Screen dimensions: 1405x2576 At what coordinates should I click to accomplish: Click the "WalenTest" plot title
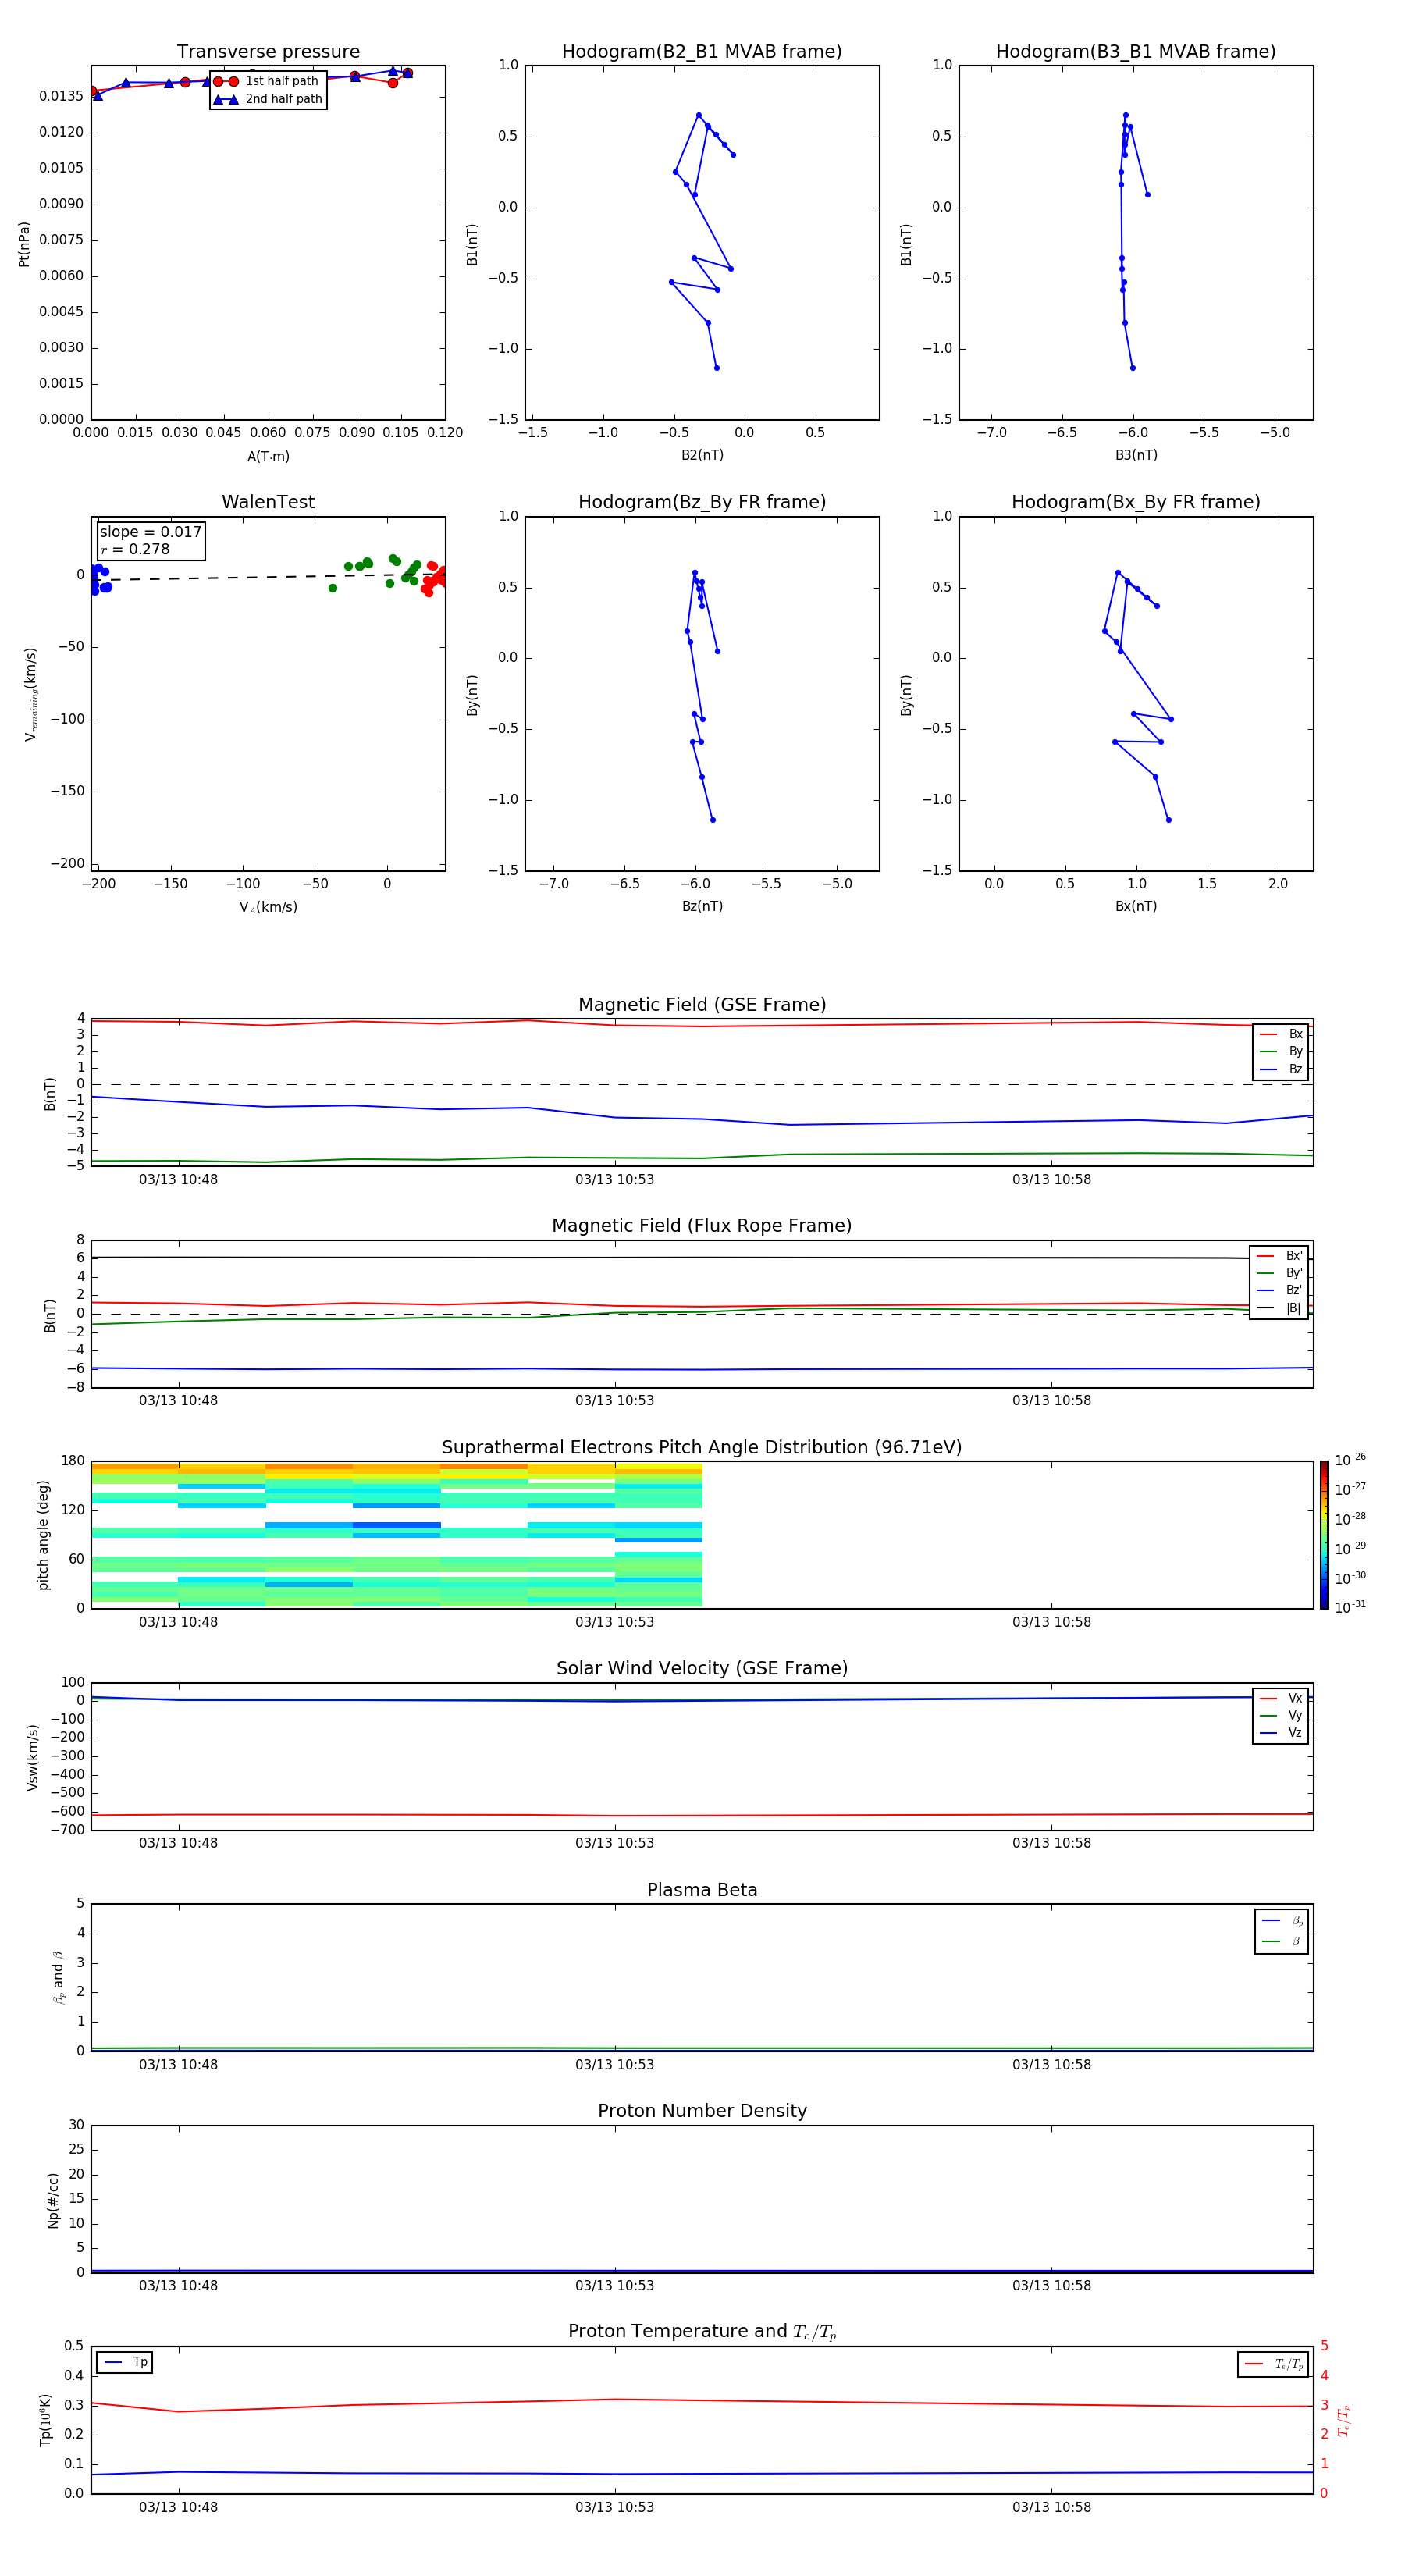point(268,502)
